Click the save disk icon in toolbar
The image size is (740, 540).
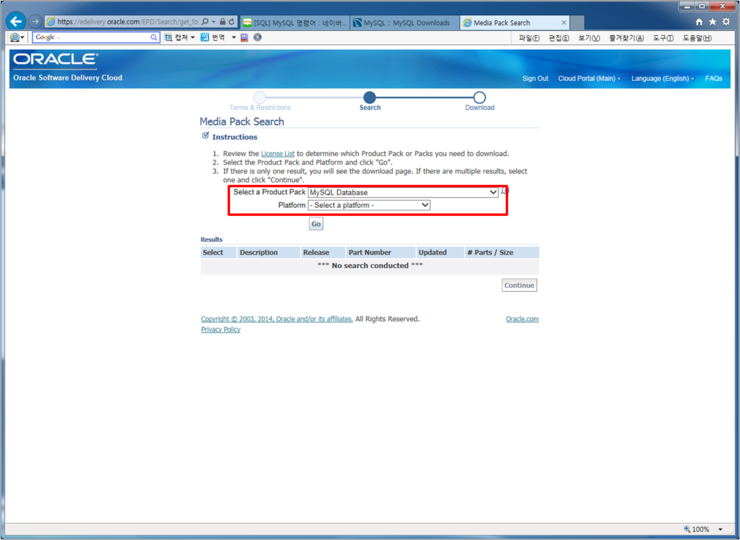point(244,37)
